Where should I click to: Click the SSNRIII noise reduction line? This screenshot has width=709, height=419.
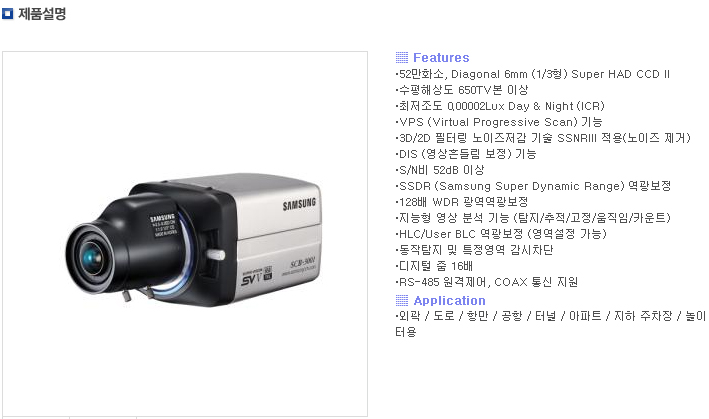(x=543, y=138)
